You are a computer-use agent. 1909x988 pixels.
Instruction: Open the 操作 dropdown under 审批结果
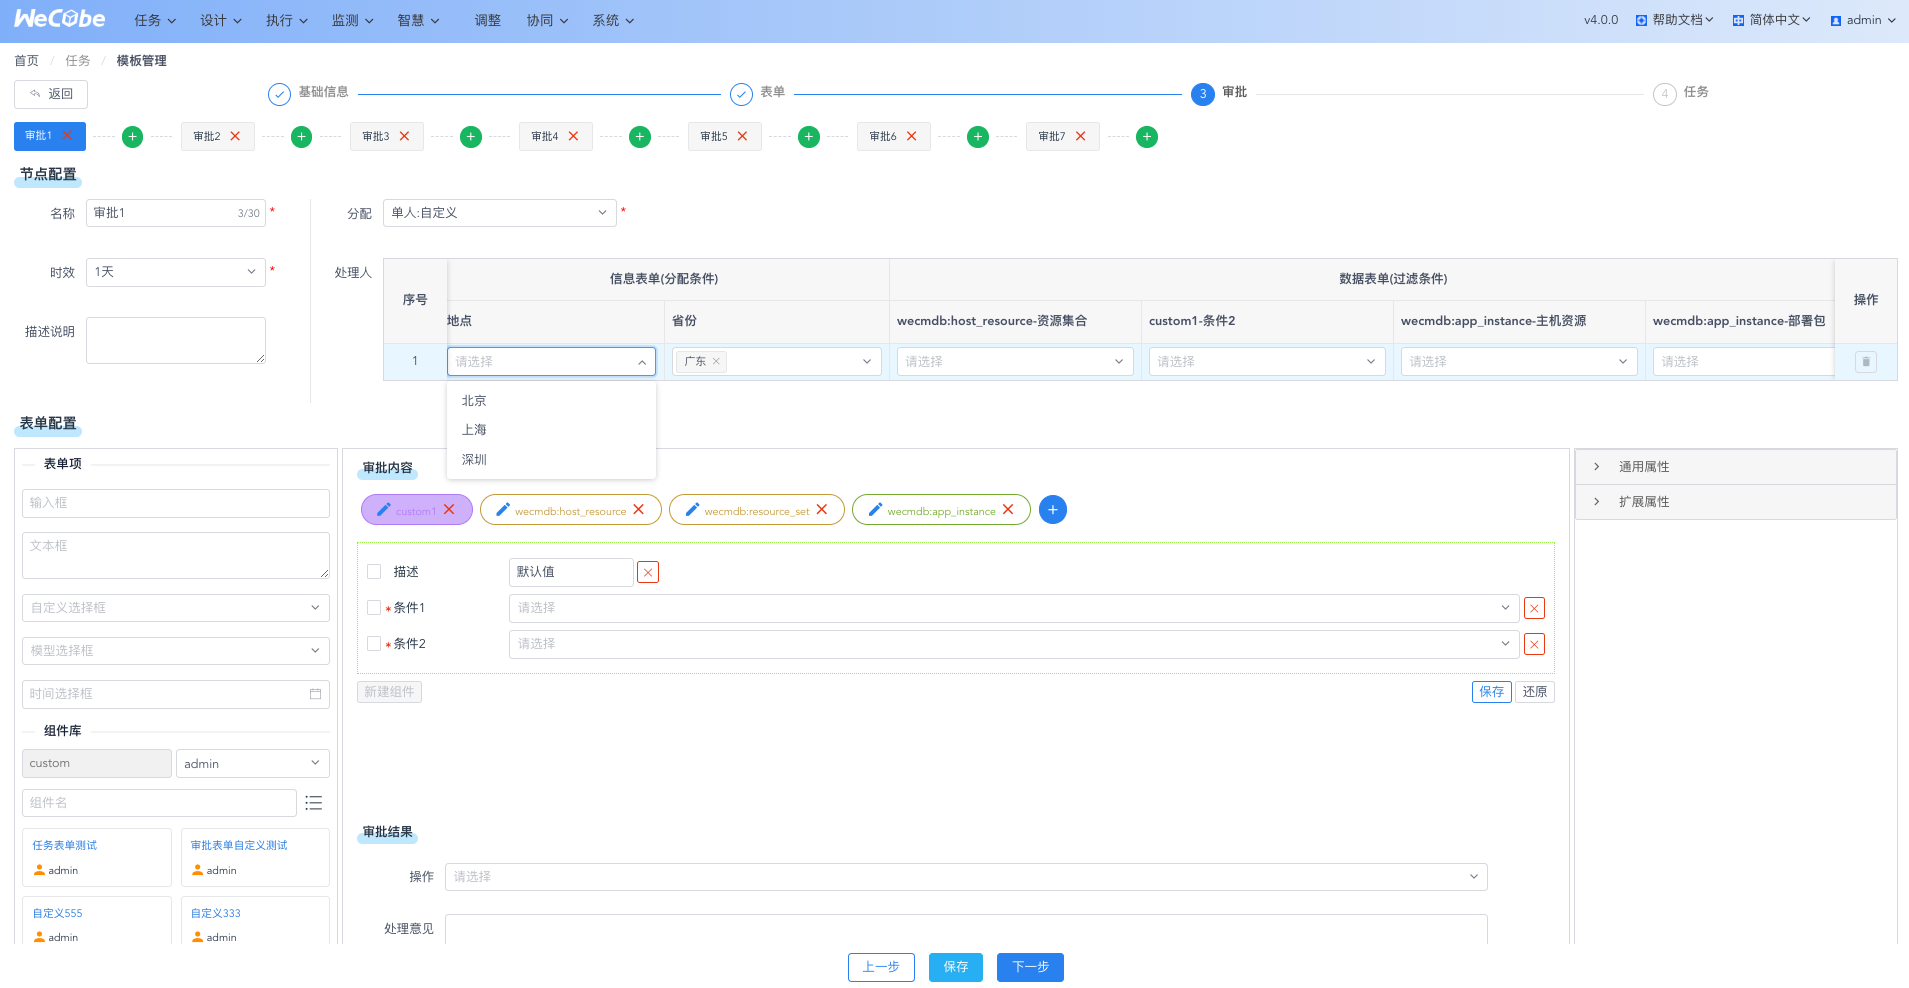click(966, 877)
